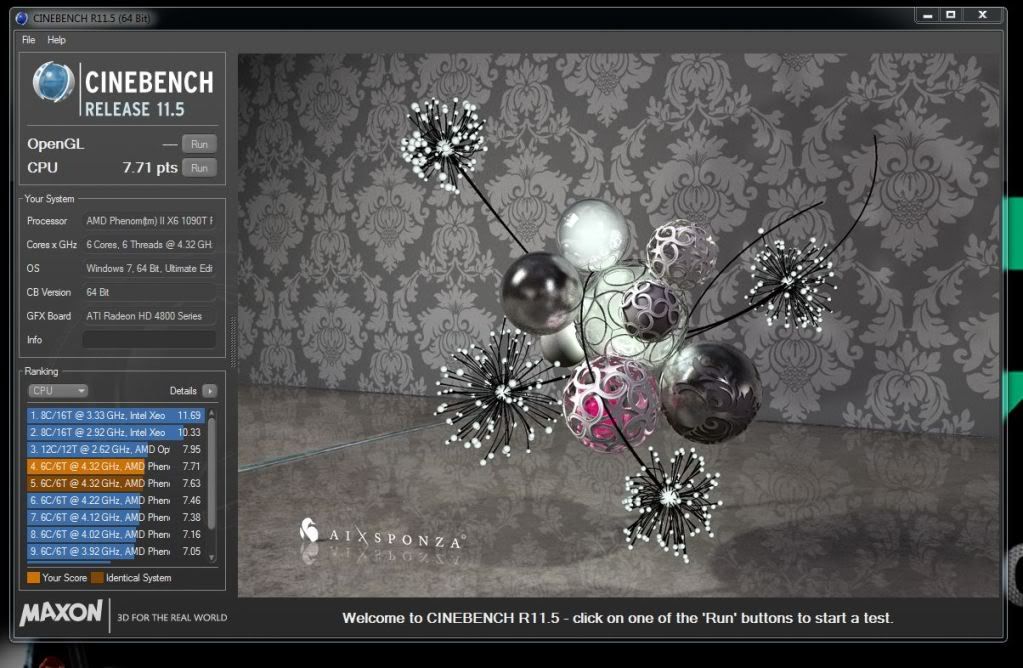Click the OS value Windows 7
The height and width of the screenshot is (668, 1023).
149,268
